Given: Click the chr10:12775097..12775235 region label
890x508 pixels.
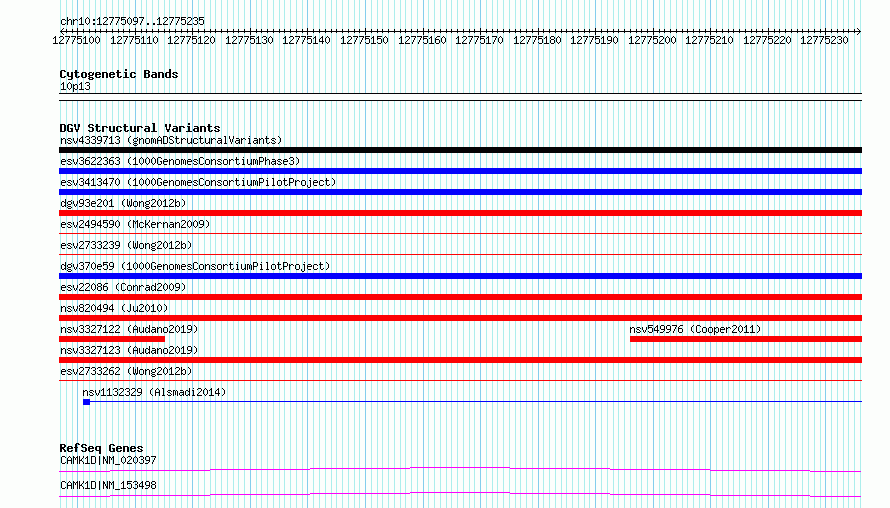Looking at the screenshot, I should click(132, 21).
